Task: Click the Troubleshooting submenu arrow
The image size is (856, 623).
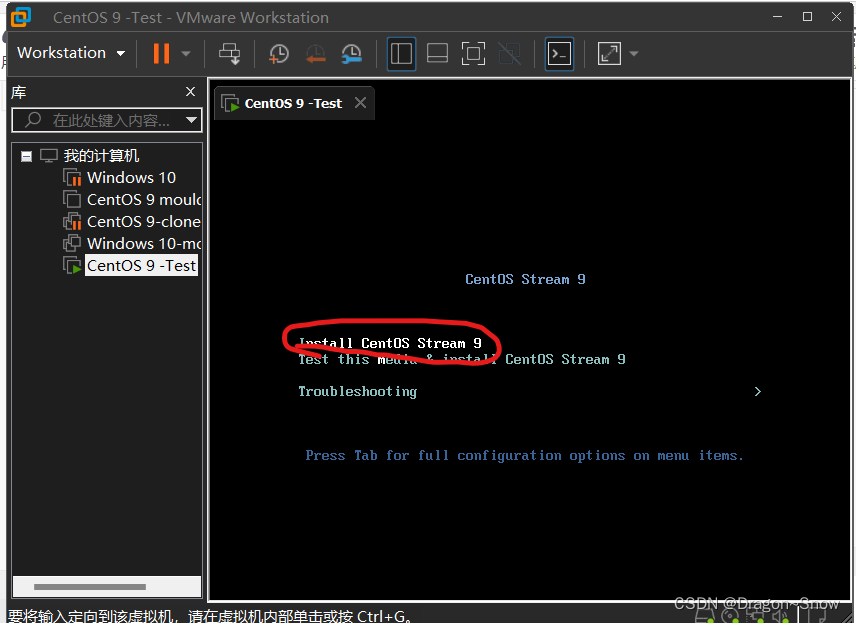Action: click(x=757, y=391)
